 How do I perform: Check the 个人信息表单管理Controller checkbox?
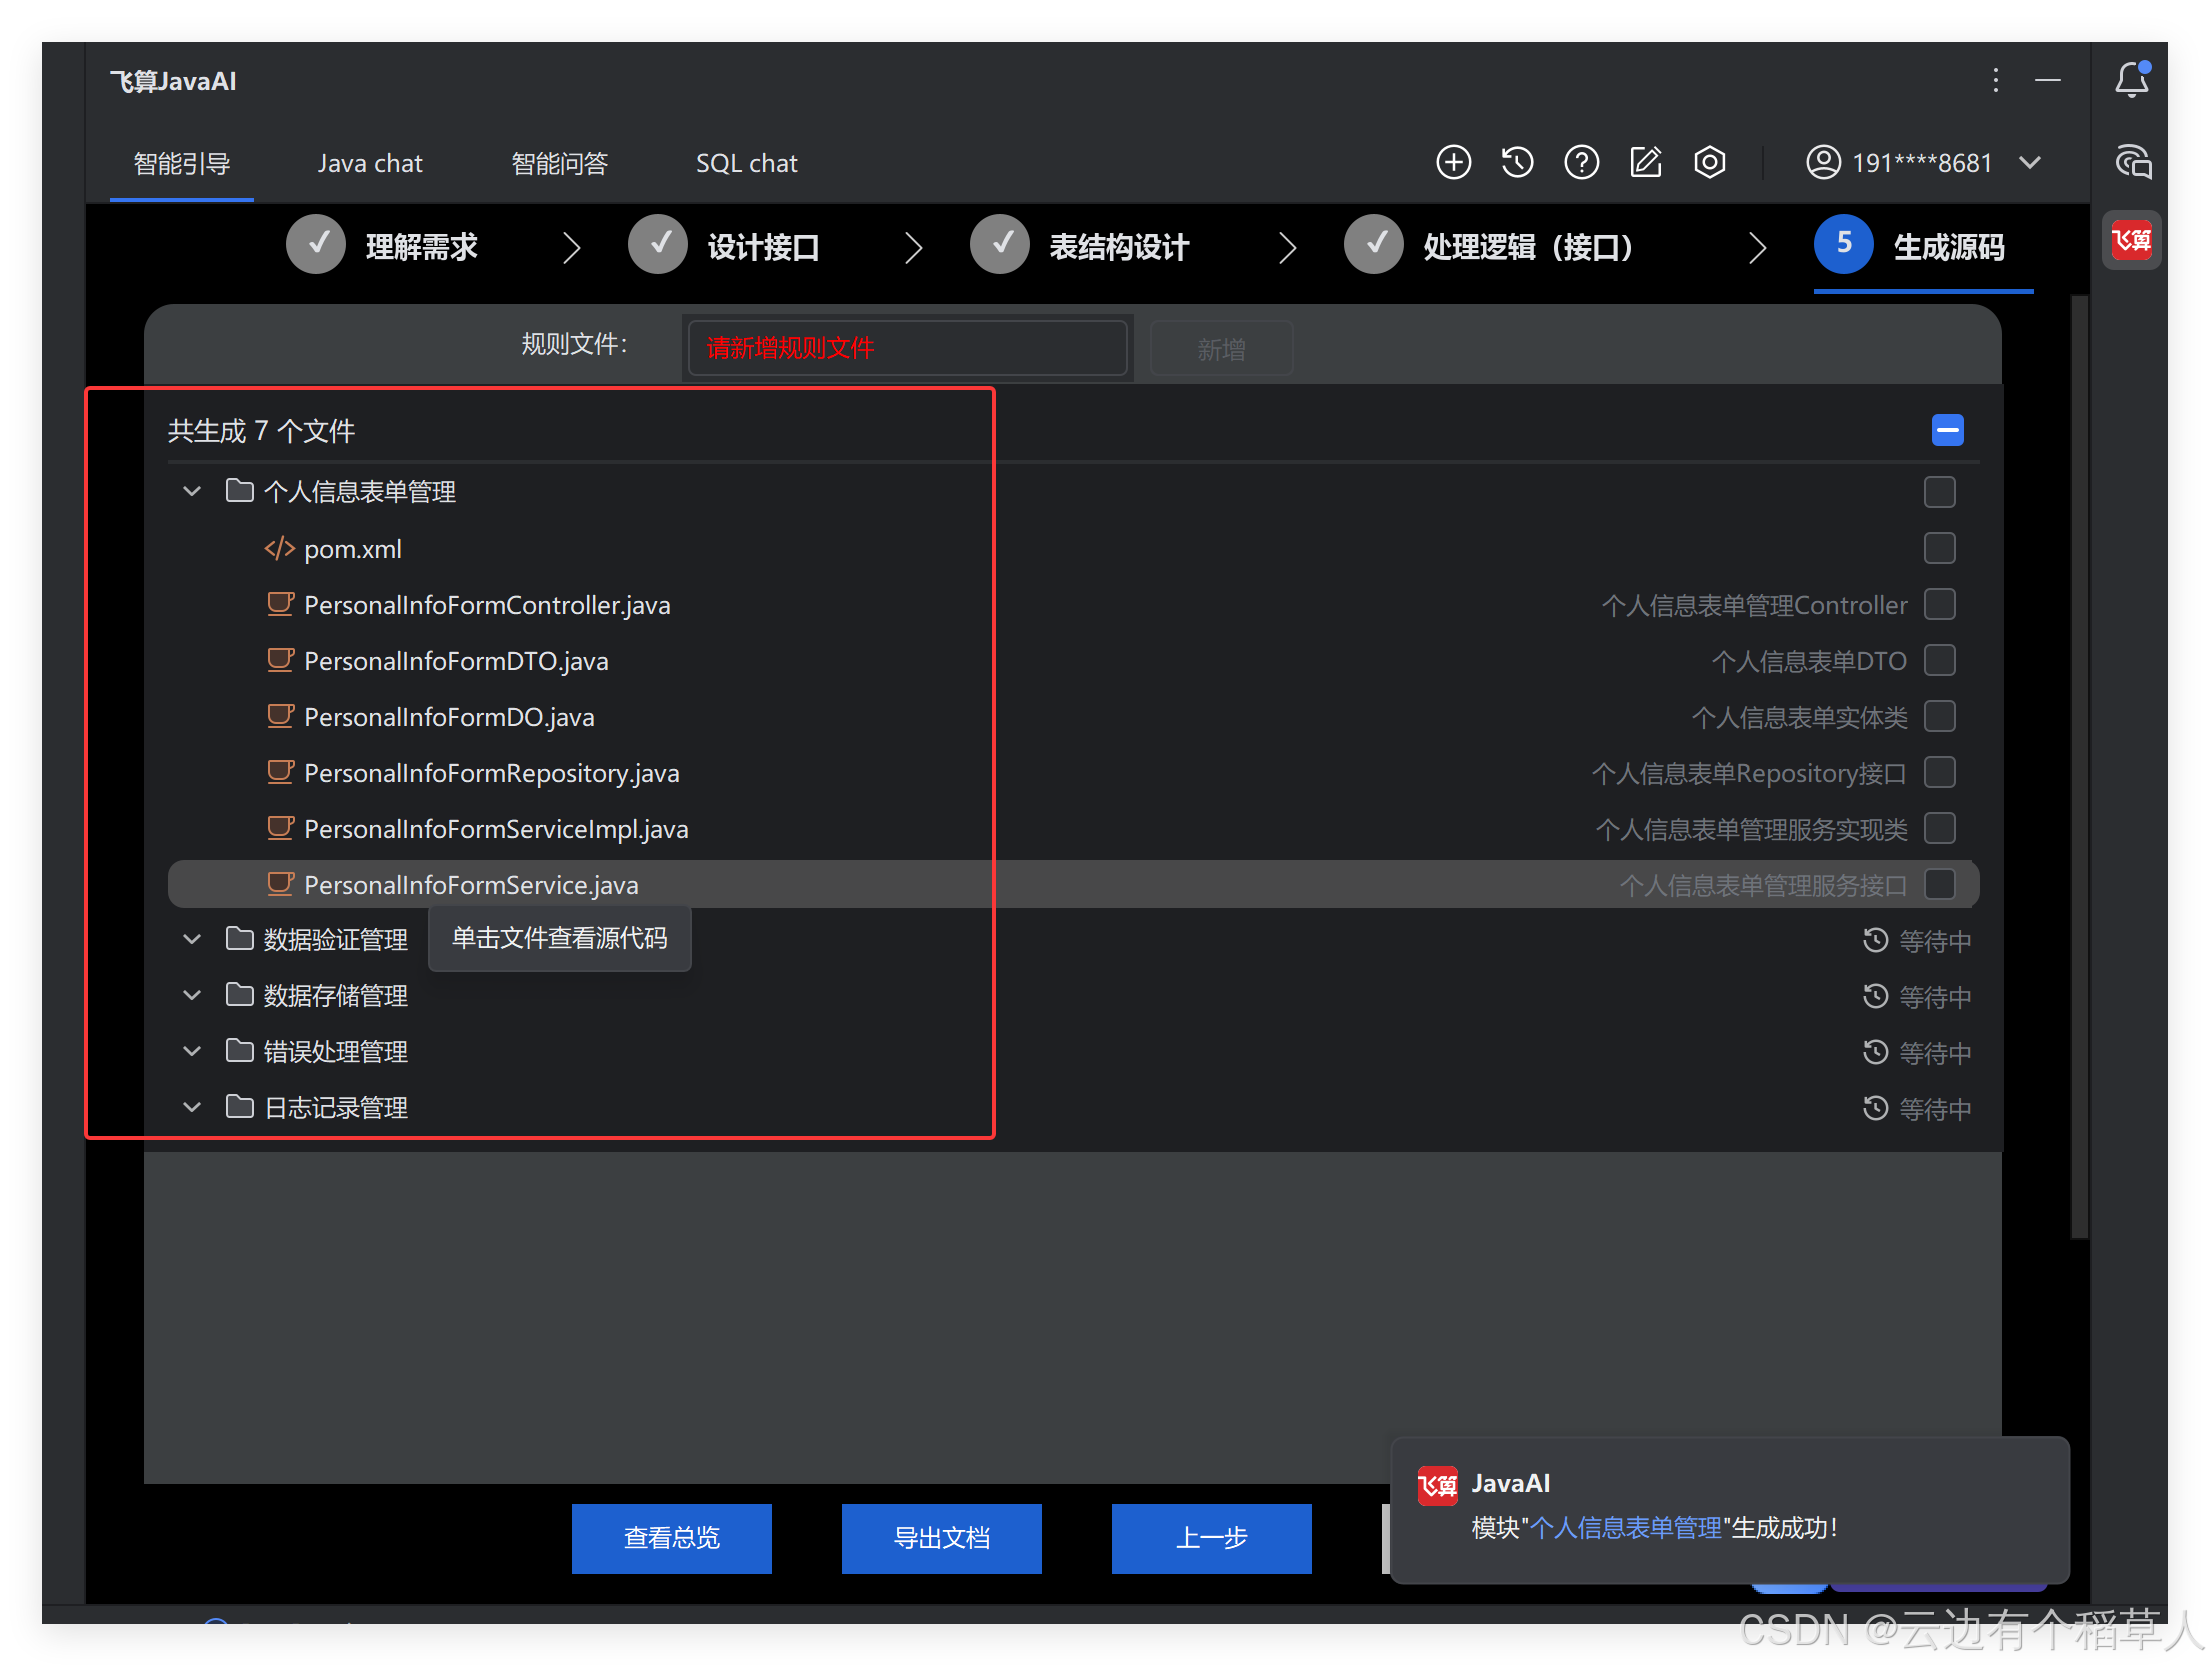1939,604
